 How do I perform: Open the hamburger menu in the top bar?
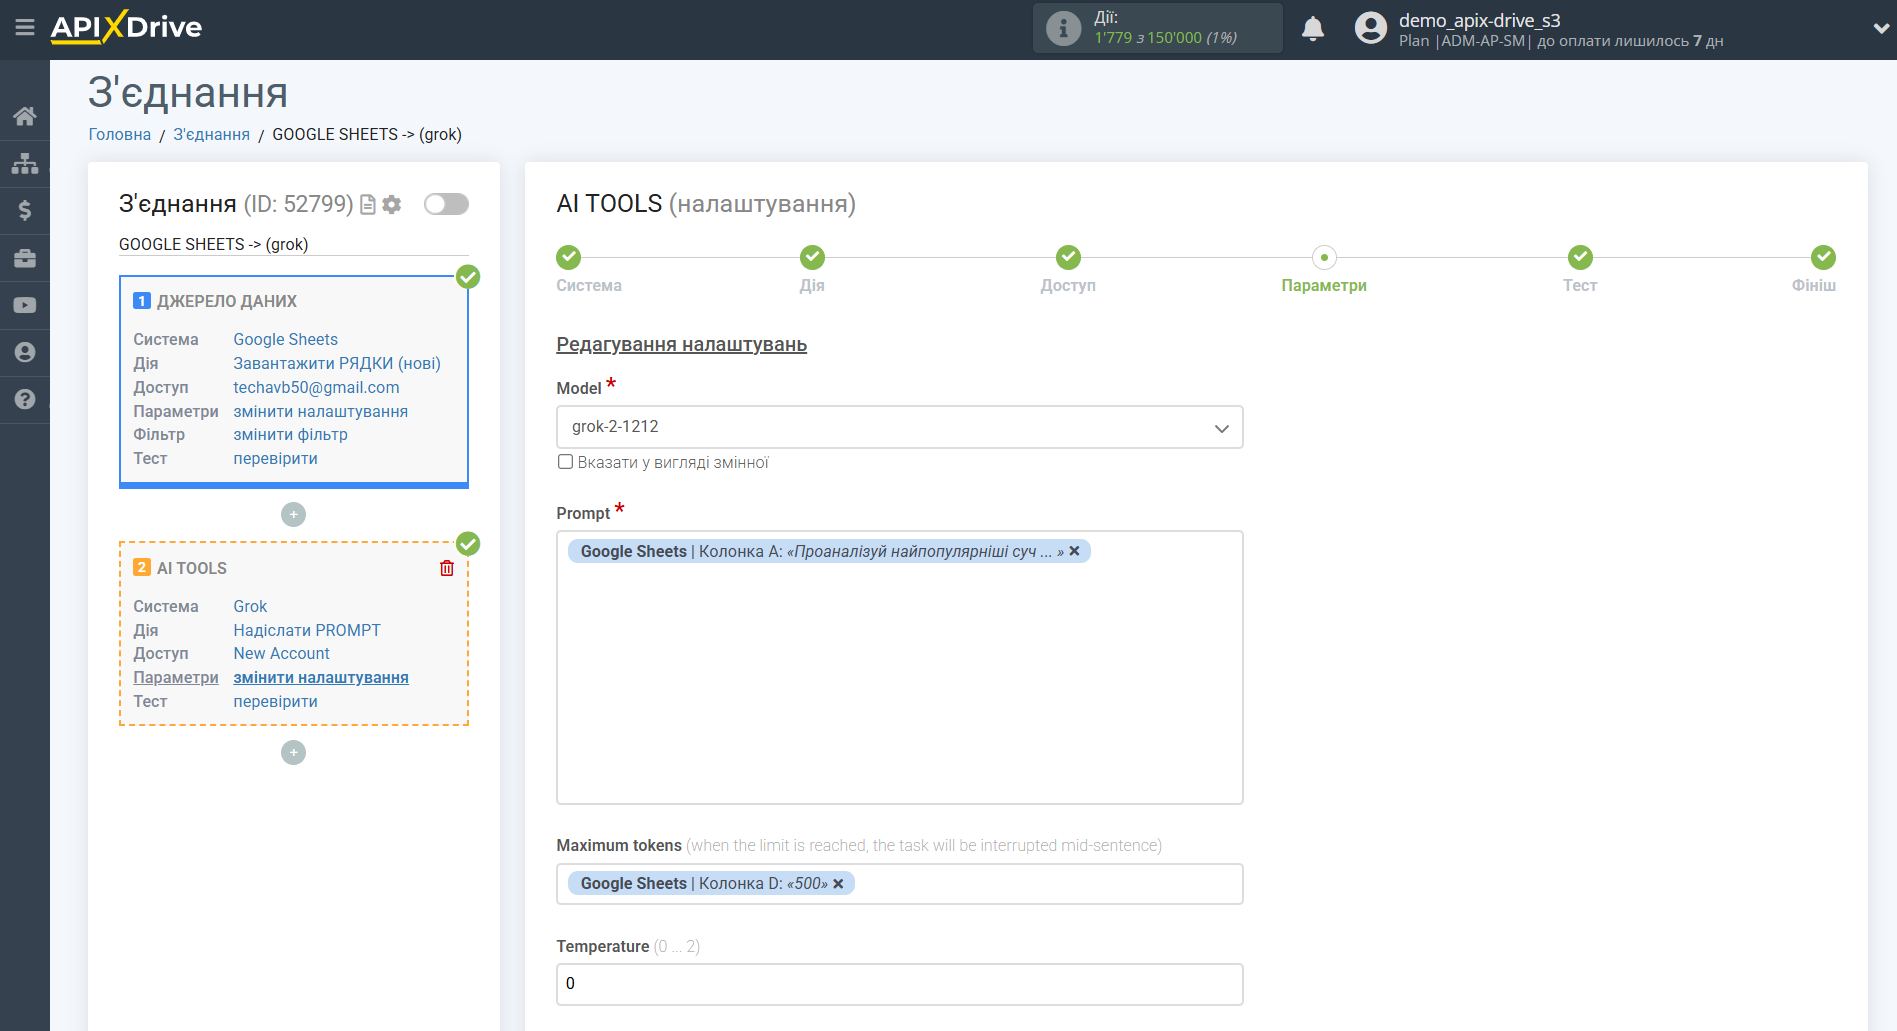tap(25, 28)
